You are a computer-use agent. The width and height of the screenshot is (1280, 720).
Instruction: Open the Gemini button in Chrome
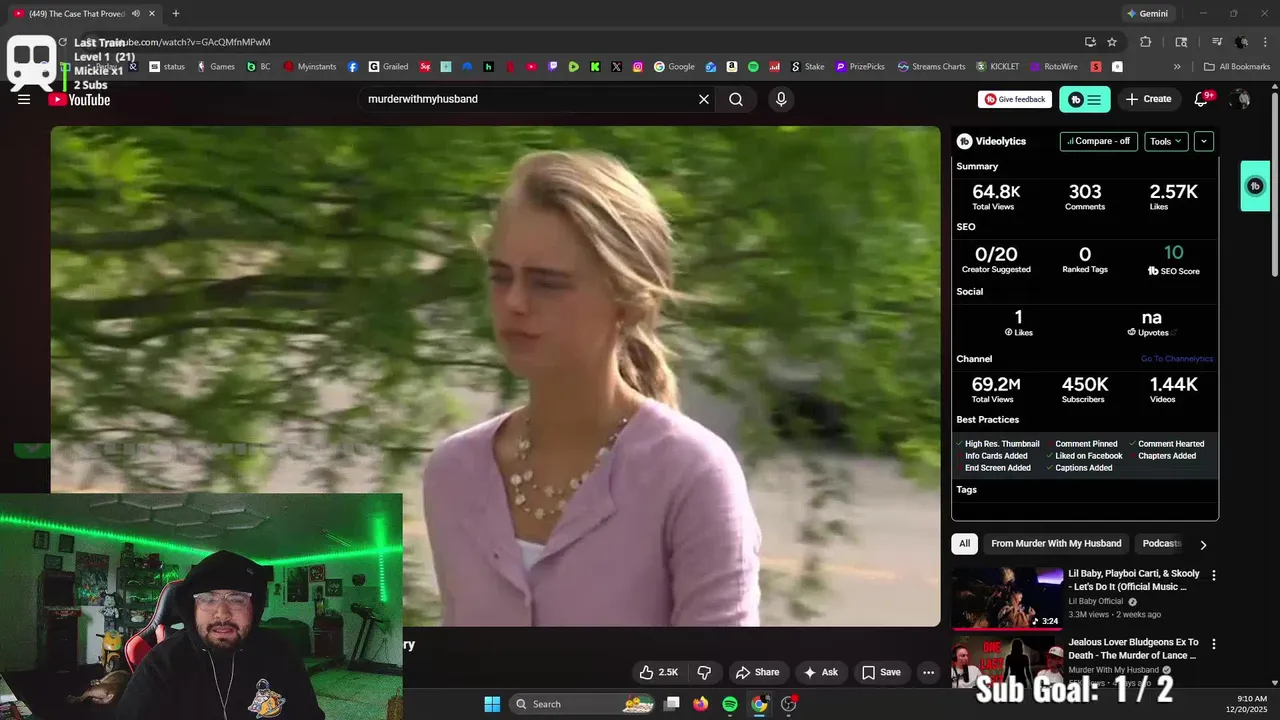[x=1147, y=14]
